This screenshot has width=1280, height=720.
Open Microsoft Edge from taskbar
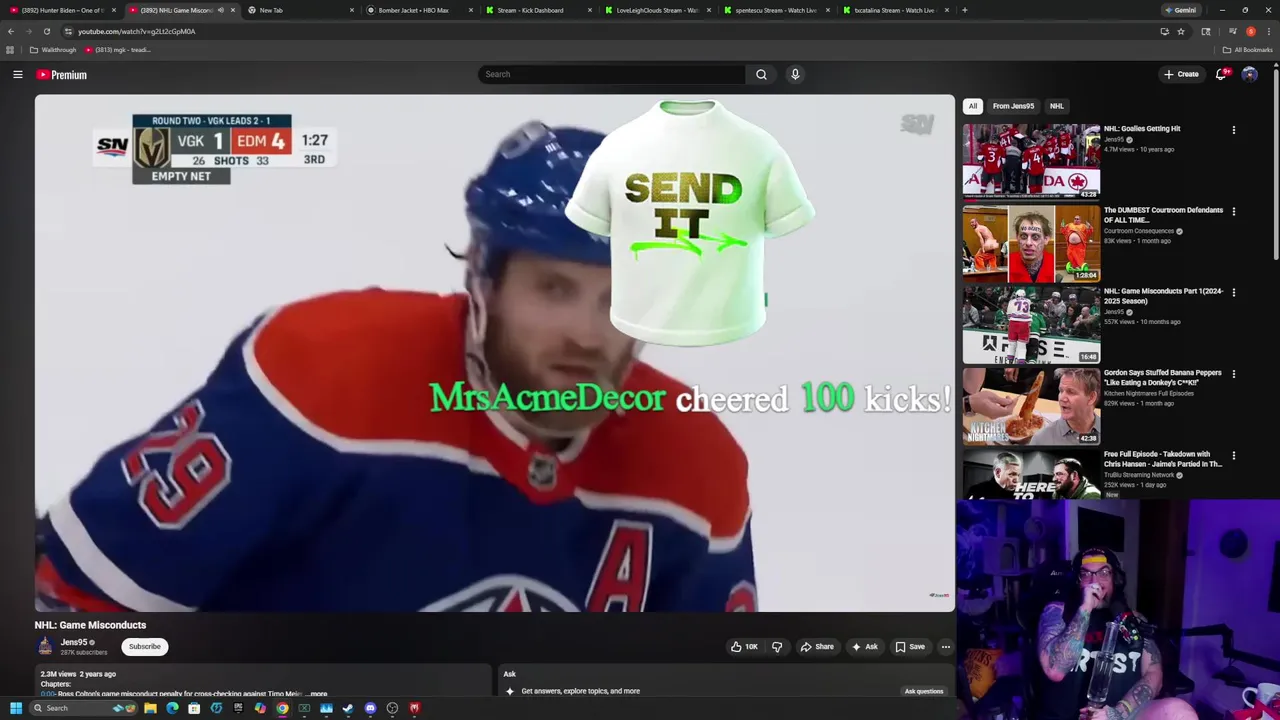[x=172, y=708]
